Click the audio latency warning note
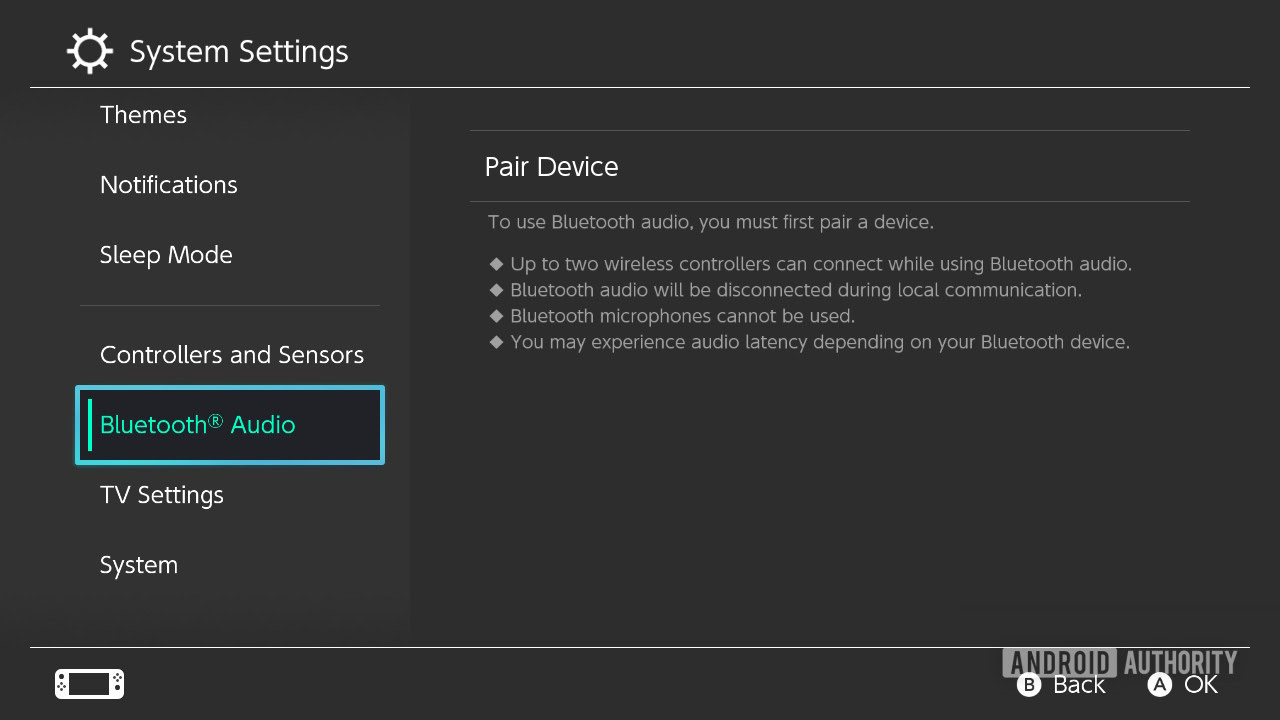Screen dimensions: 1280x720 [x=819, y=343]
